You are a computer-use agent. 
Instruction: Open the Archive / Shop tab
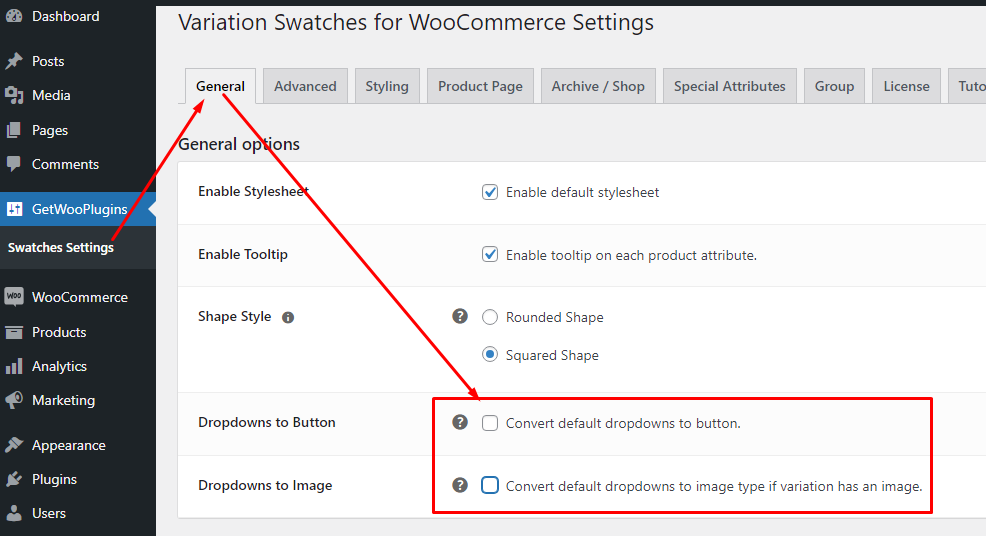598,86
